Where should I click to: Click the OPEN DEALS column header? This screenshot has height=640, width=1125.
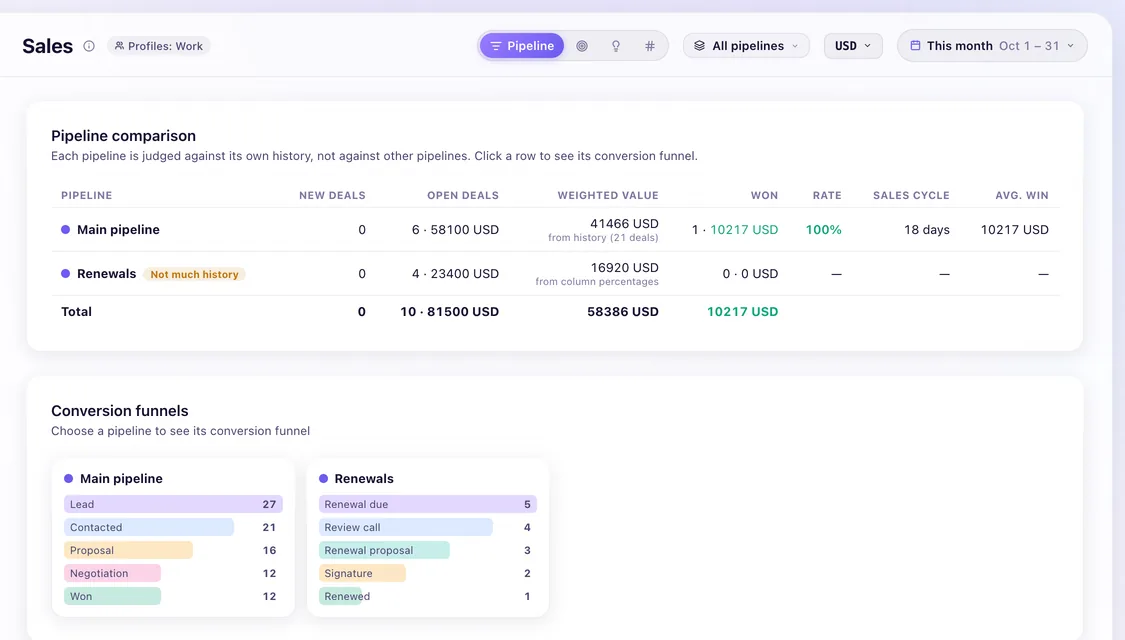click(x=463, y=195)
